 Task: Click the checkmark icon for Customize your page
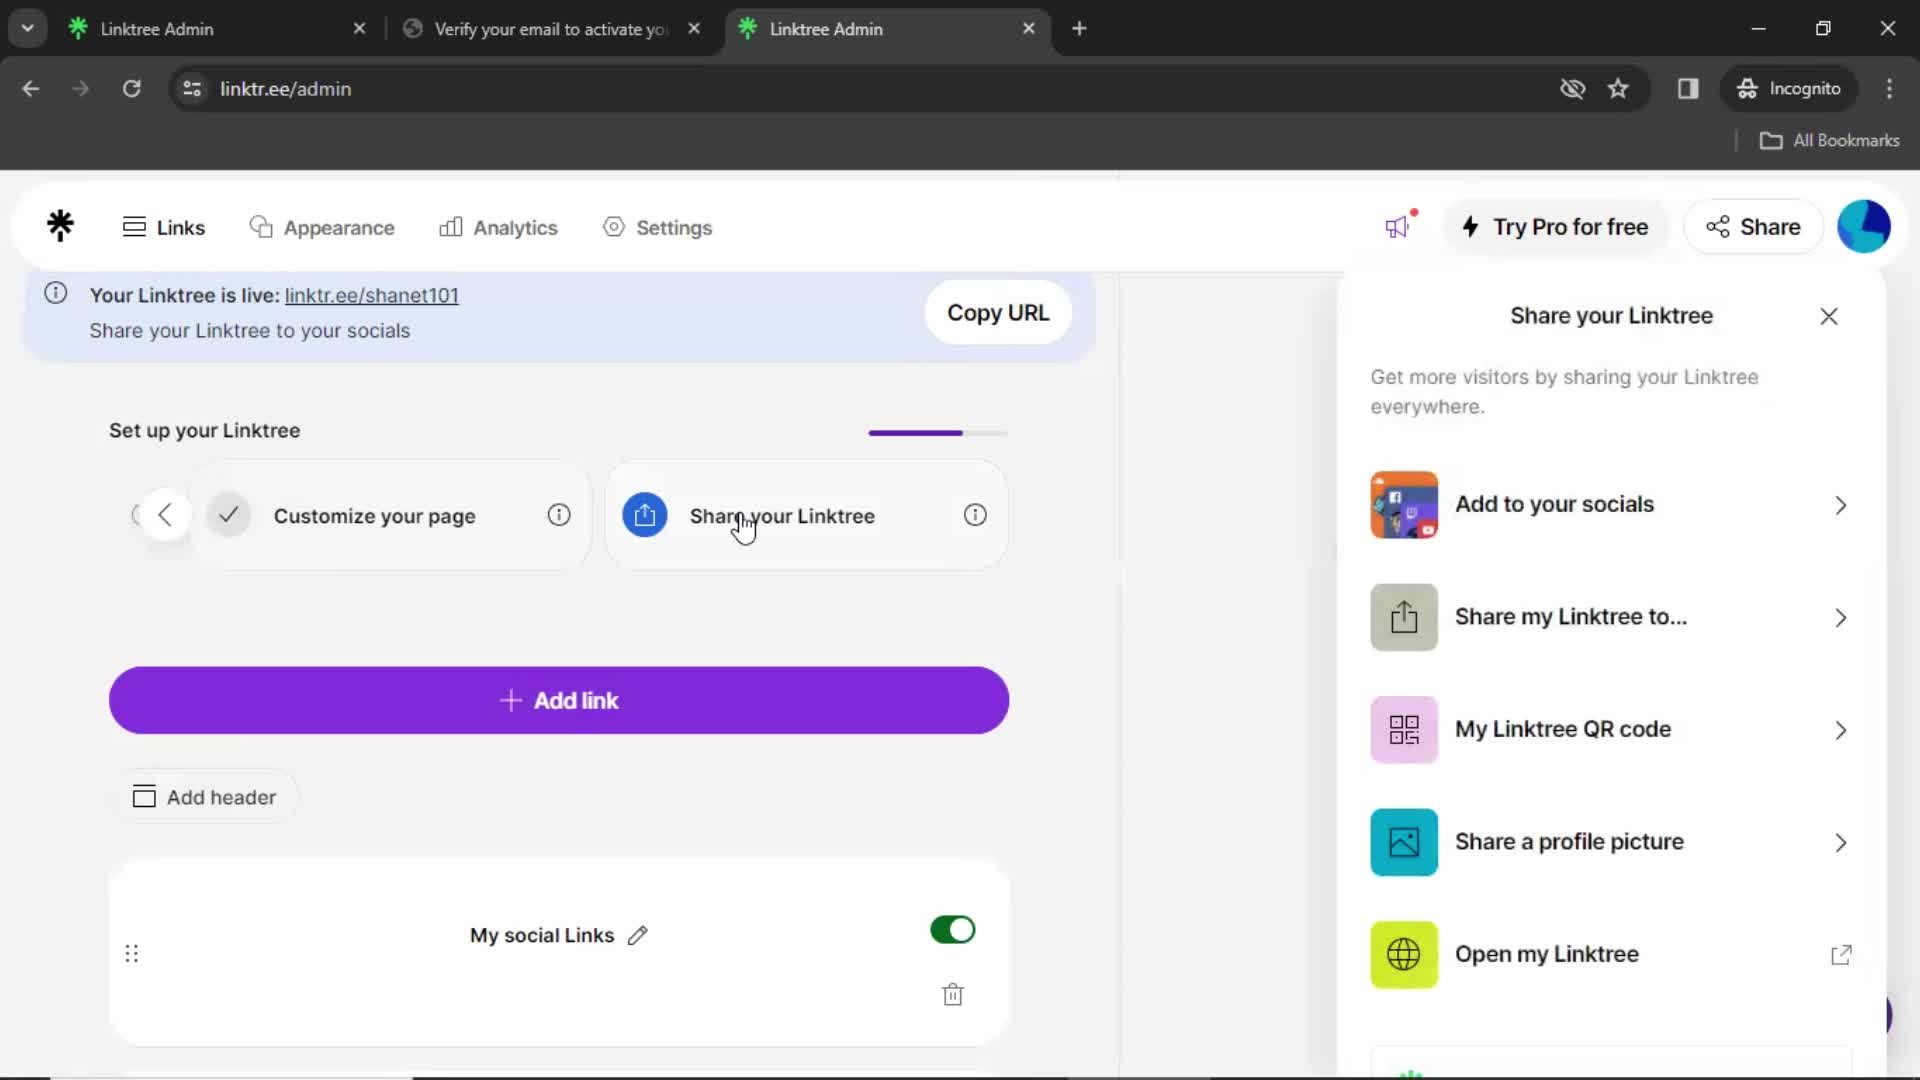(229, 515)
